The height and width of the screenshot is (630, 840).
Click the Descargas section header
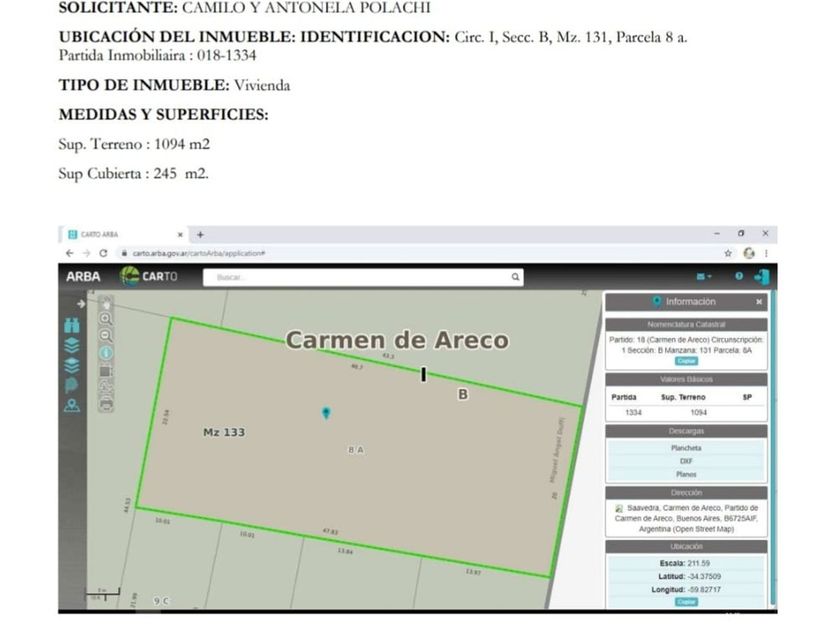pyautogui.click(x=686, y=431)
